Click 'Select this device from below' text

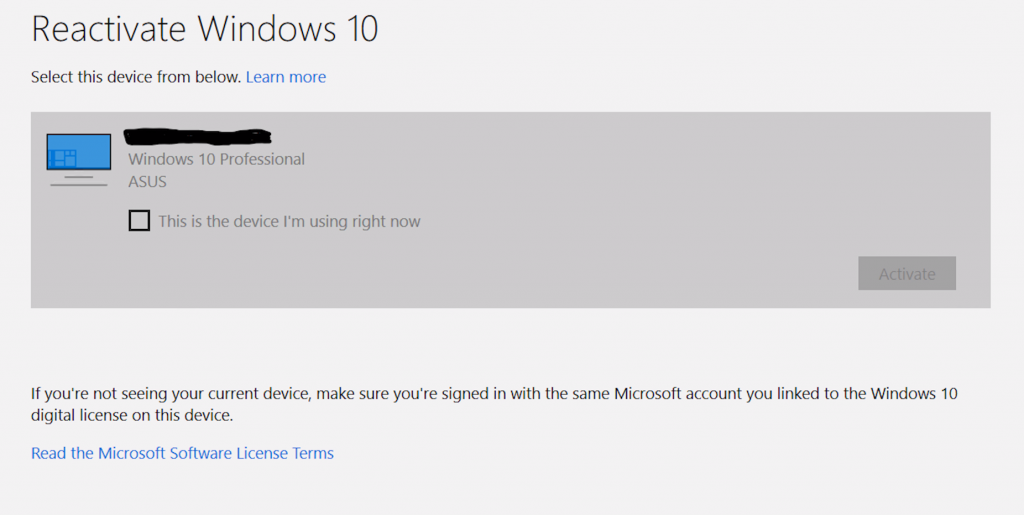tap(136, 77)
